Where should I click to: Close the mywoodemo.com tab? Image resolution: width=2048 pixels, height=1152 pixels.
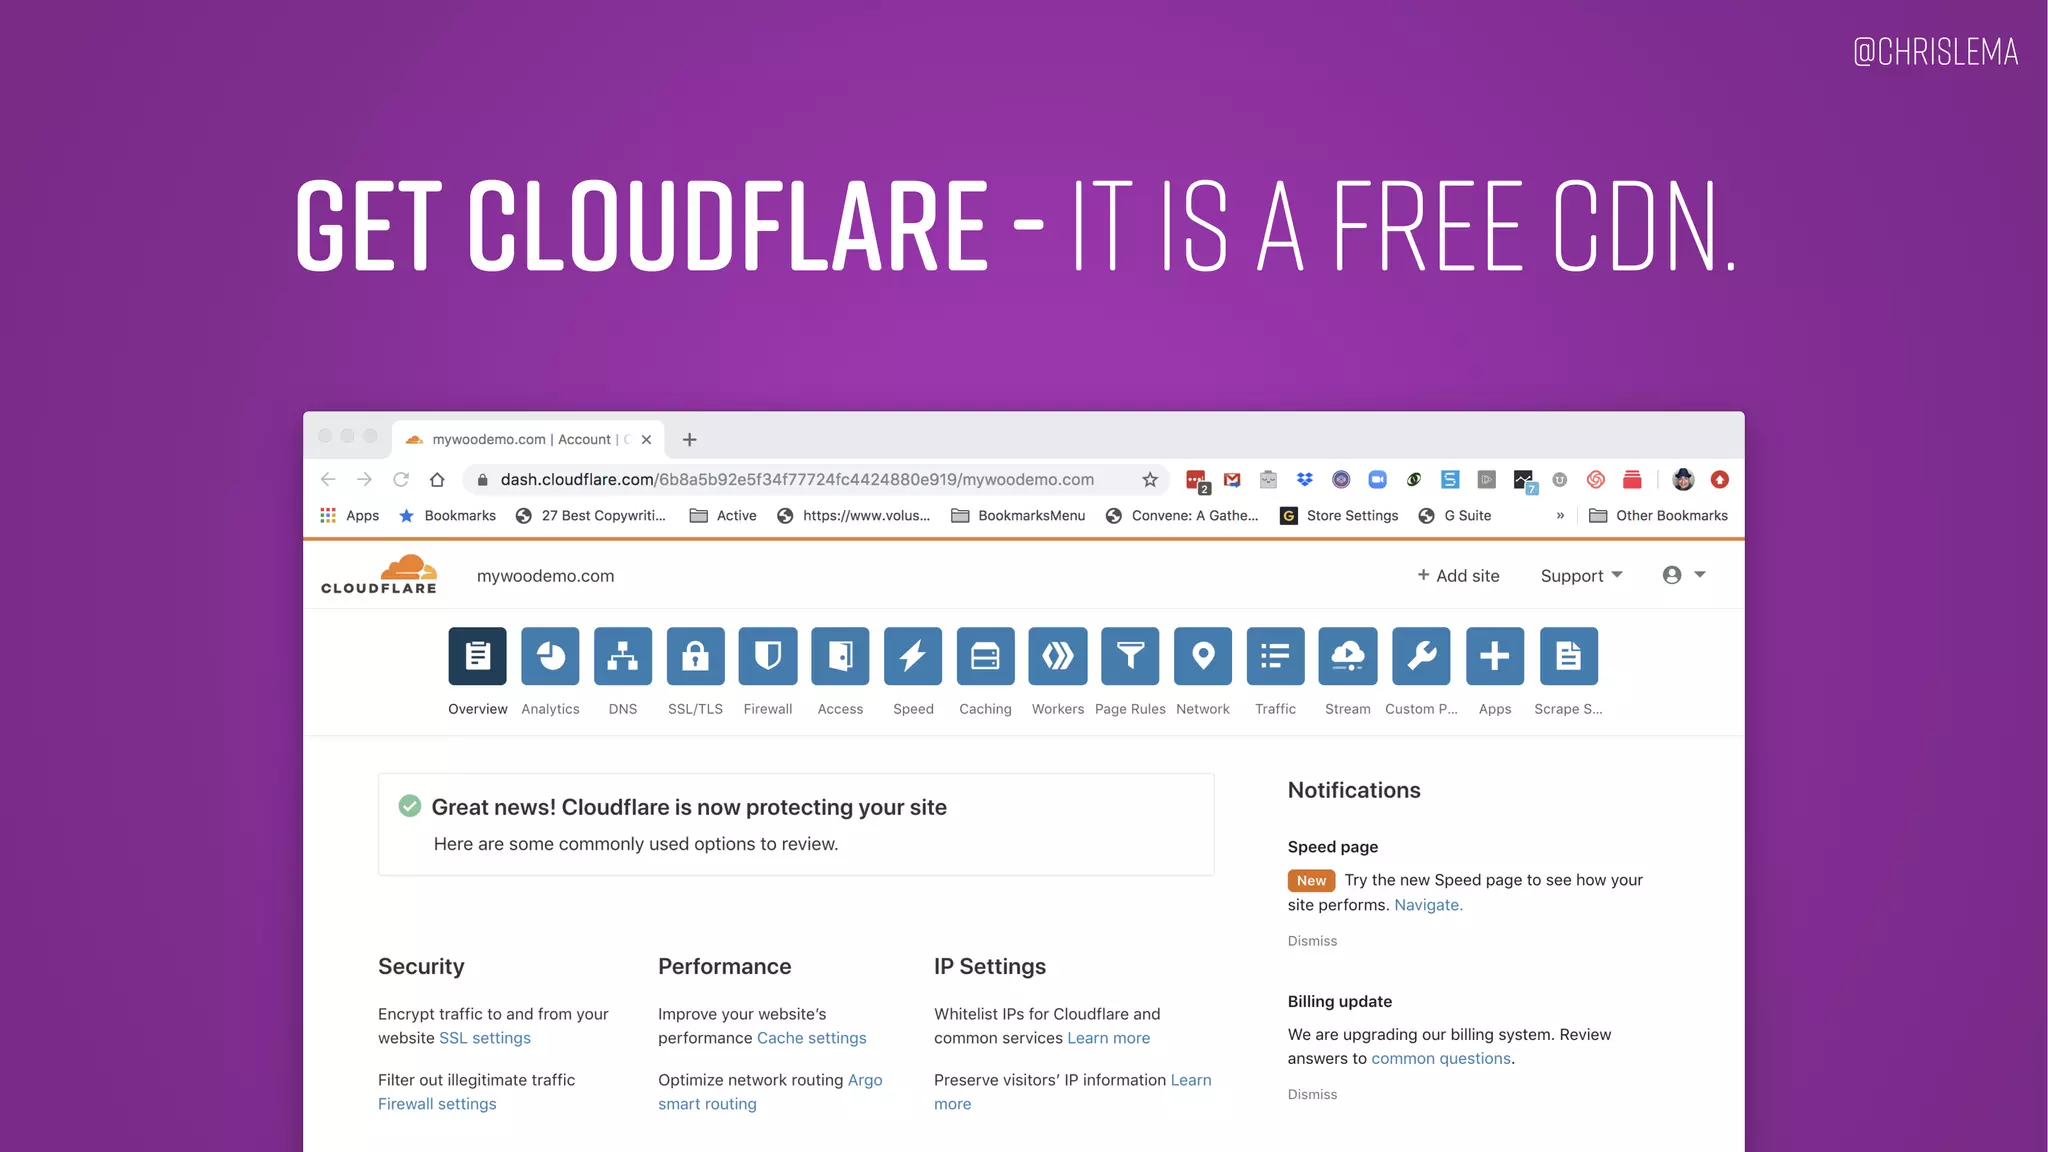click(646, 439)
